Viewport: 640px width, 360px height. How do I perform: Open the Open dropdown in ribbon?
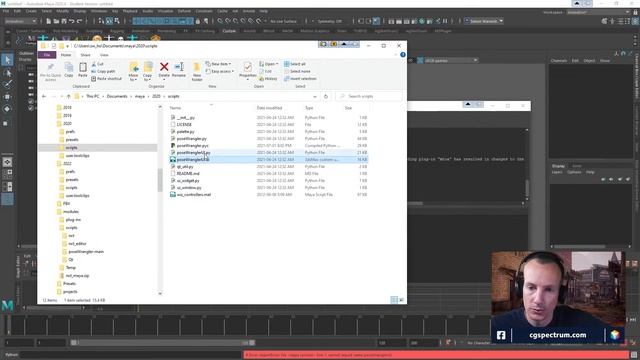[x=269, y=64]
